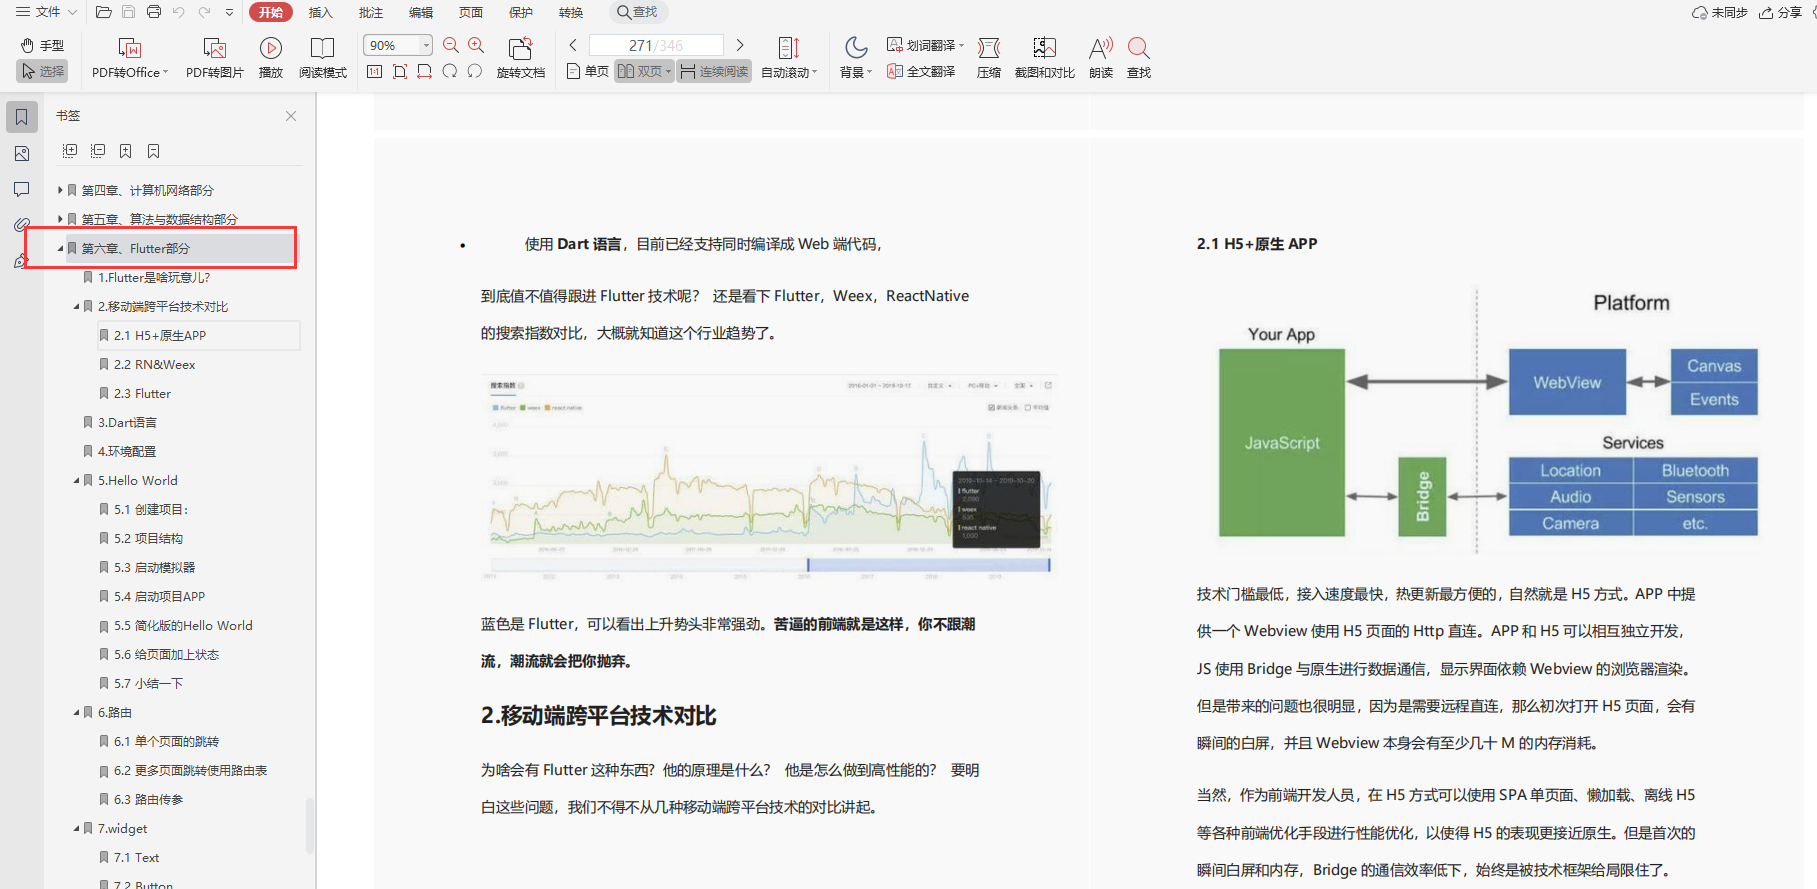Image resolution: width=1817 pixels, height=889 pixels.
Task: Open the 90% zoom level dropdown
Action: pyautogui.click(x=426, y=45)
